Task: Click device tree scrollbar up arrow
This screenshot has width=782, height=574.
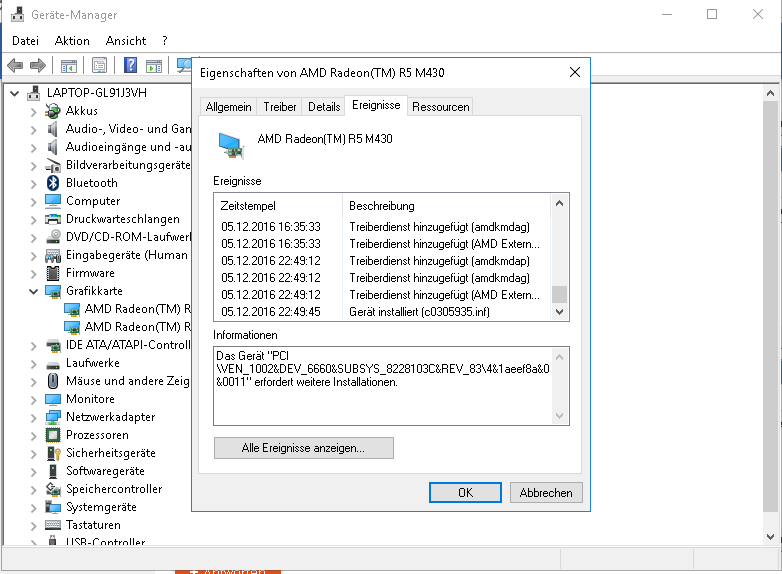Action: pyautogui.click(x=771, y=93)
